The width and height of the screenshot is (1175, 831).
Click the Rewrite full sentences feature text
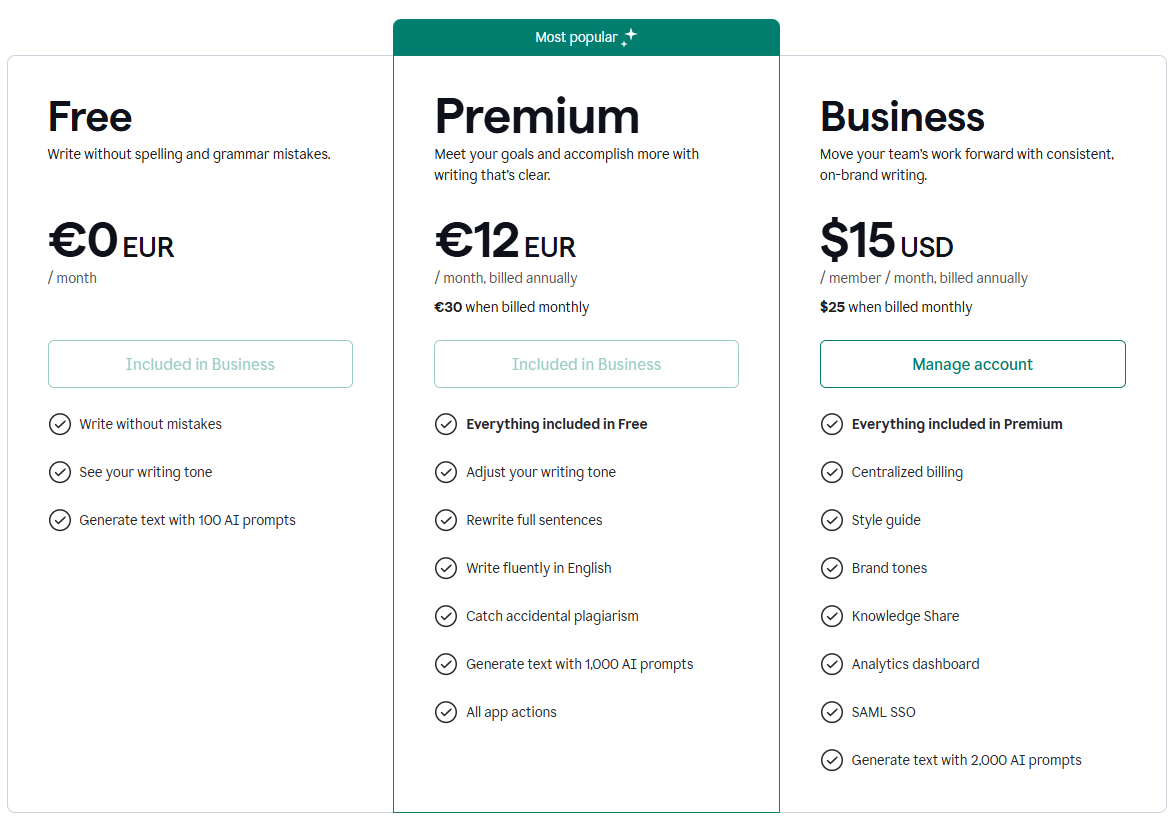pyautogui.click(x=534, y=520)
